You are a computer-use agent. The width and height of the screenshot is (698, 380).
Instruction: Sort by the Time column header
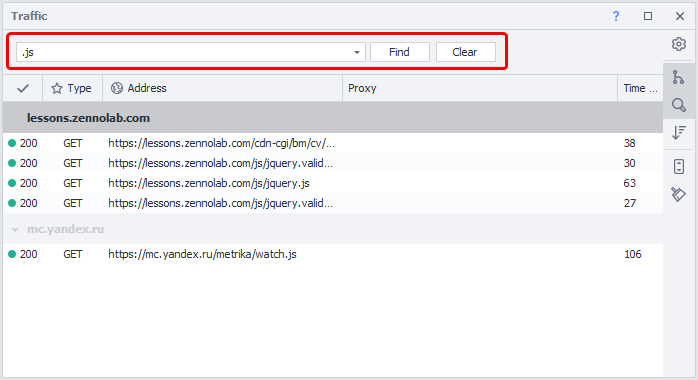[640, 88]
